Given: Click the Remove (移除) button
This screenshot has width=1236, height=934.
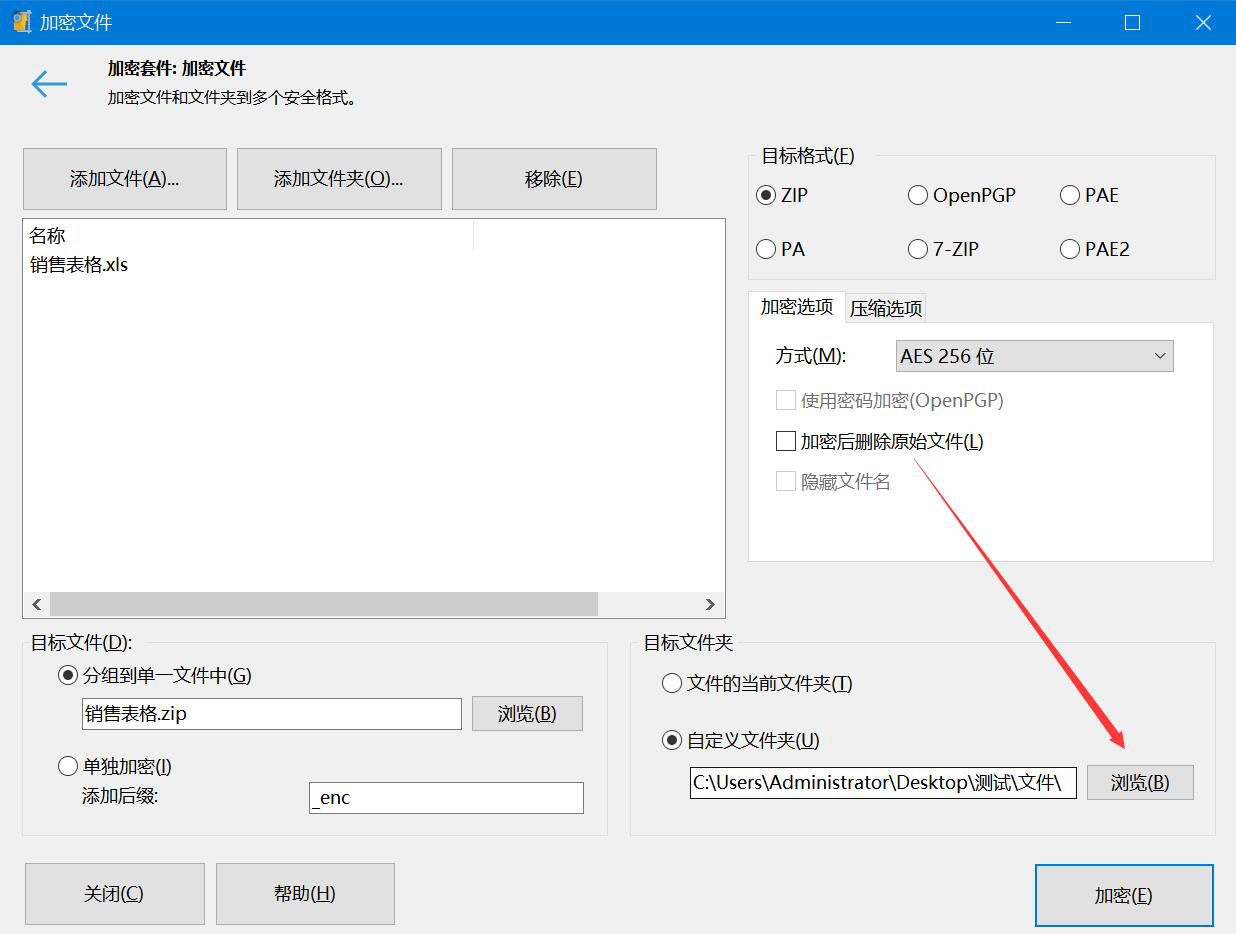Looking at the screenshot, I should (554, 179).
